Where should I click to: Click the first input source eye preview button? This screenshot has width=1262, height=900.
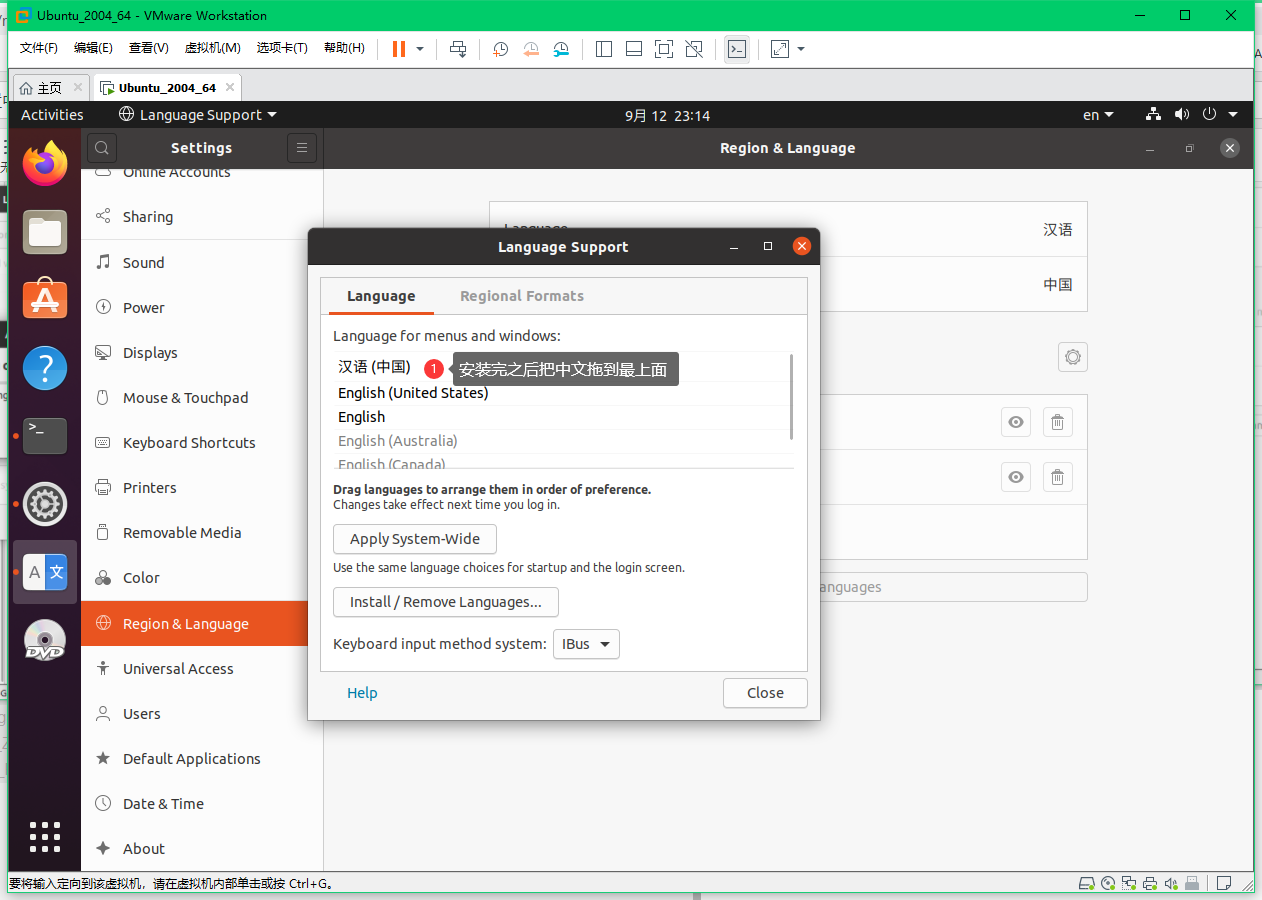tap(1016, 422)
